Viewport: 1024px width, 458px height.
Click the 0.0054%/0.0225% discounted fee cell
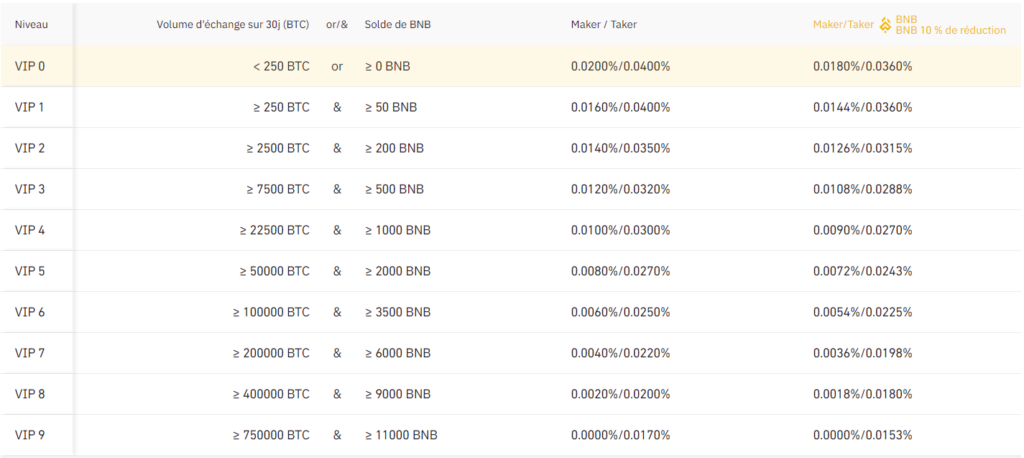coord(863,312)
